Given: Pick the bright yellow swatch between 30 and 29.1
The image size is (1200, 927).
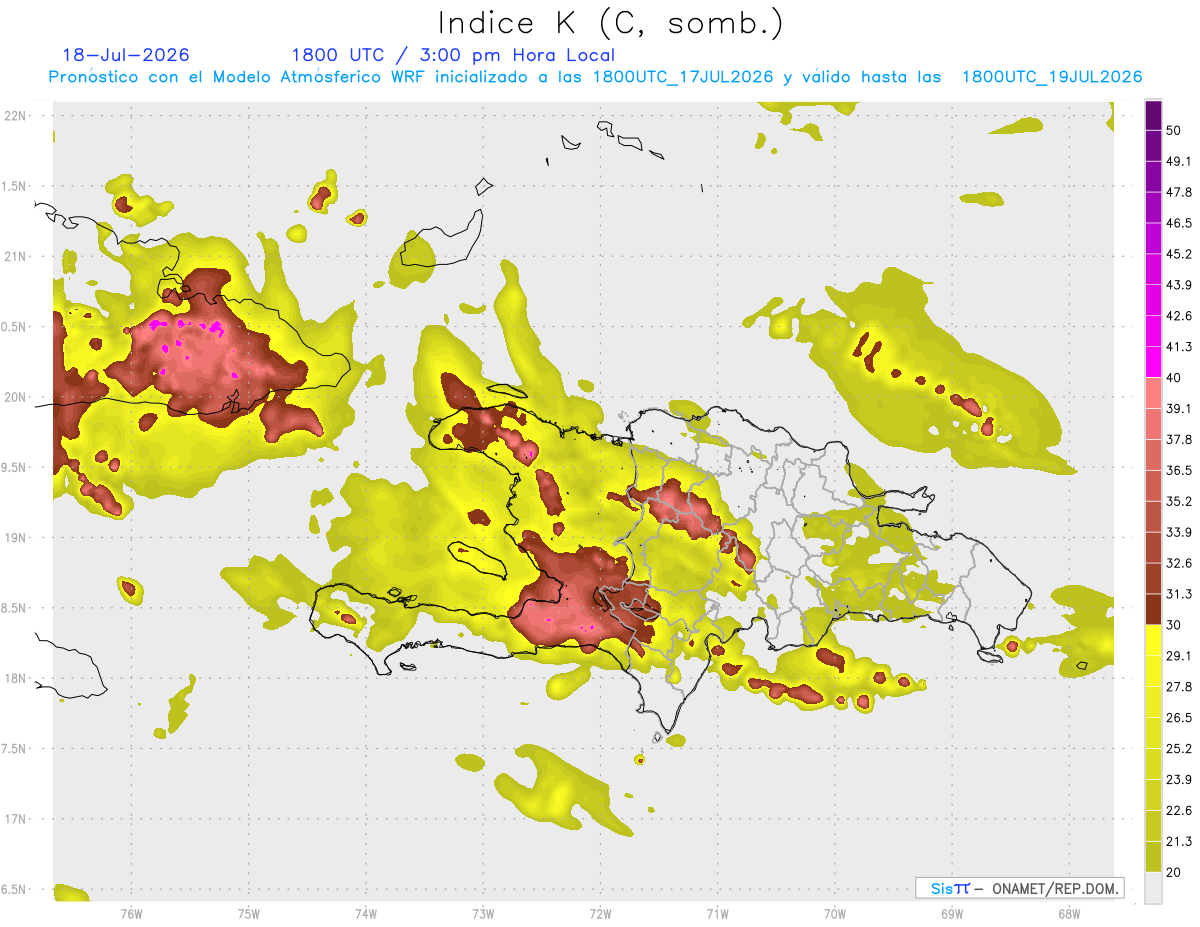Looking at the screenshot, I should point(1153,640).
